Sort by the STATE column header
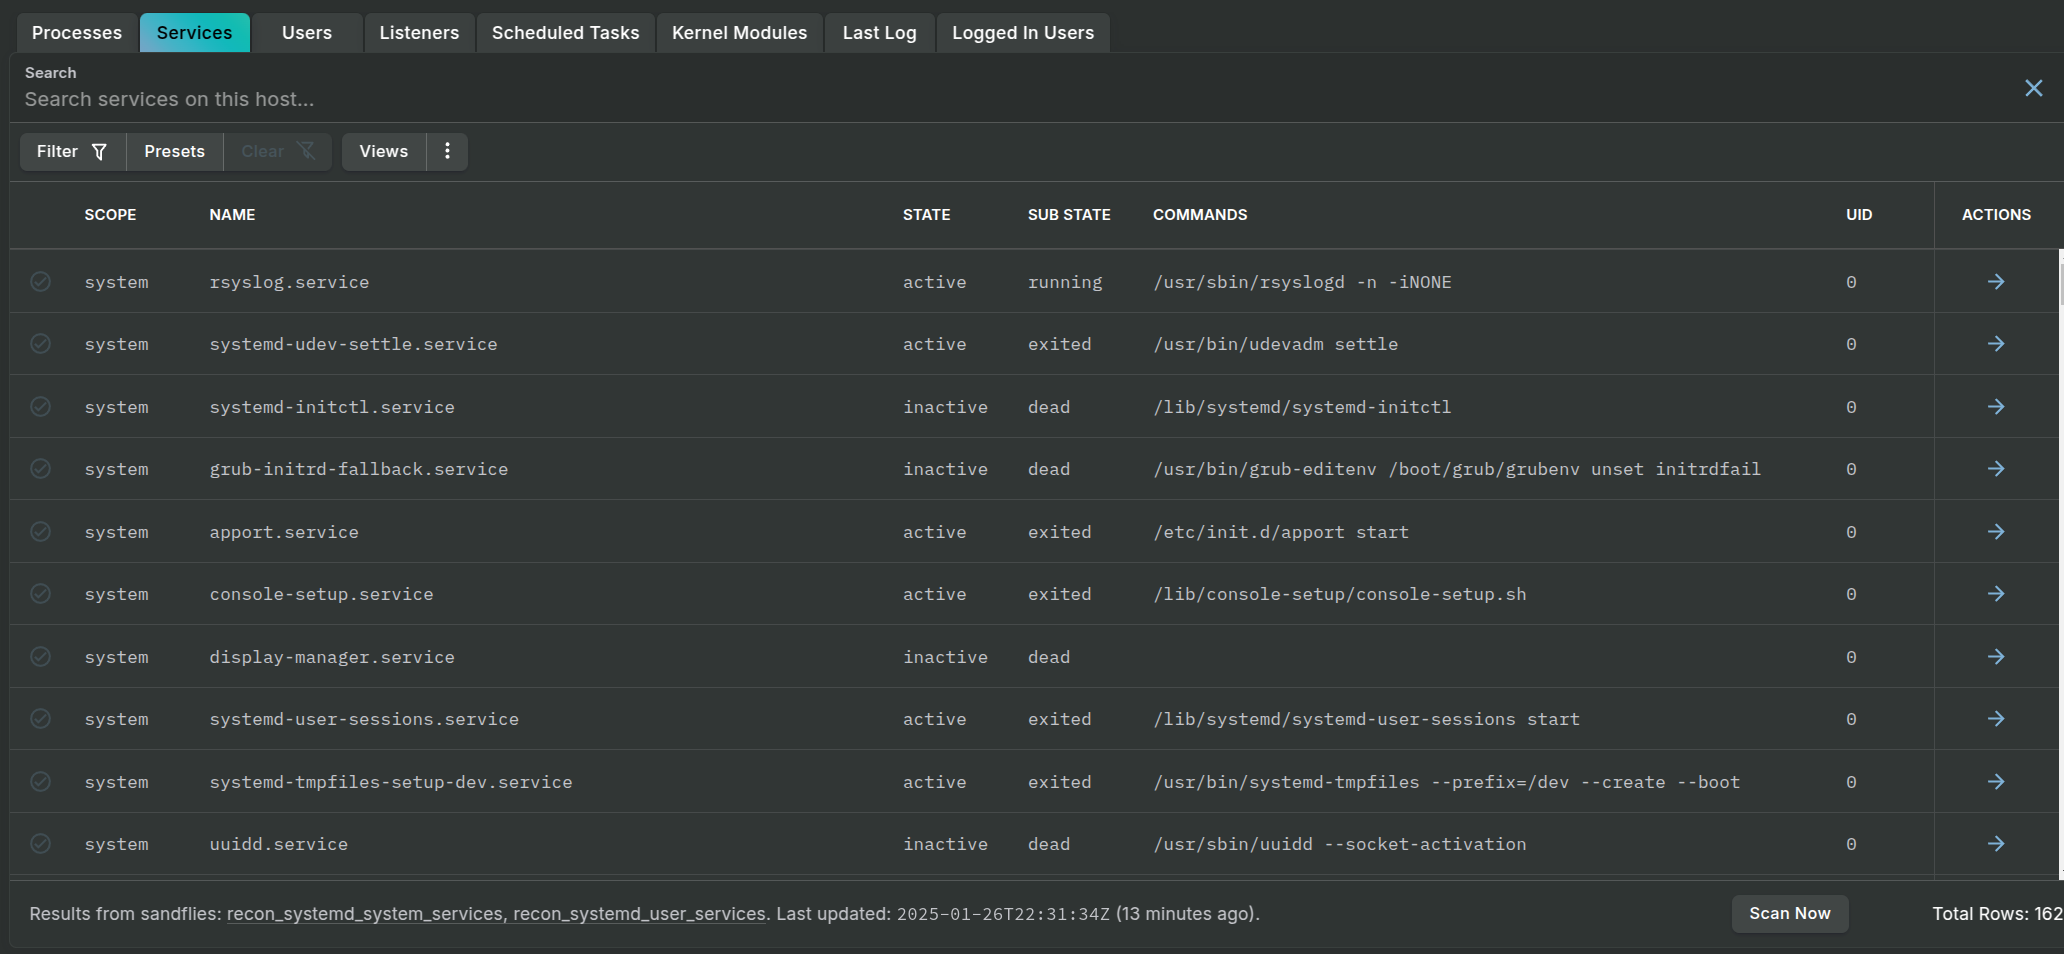This screenshot has width=2064, height=954. 927,215
